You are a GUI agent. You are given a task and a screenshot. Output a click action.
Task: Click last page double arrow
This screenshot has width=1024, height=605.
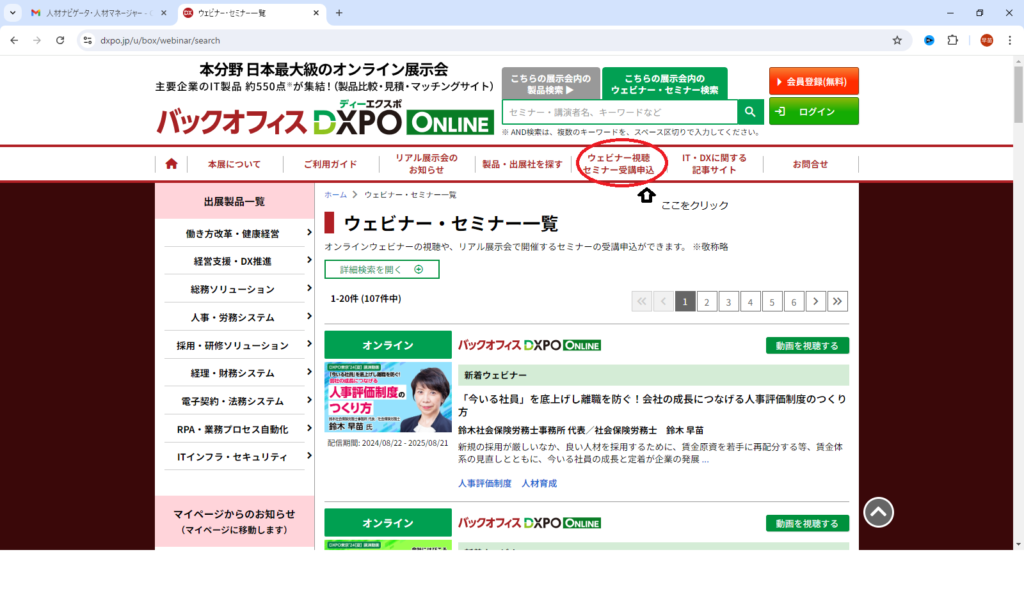click(x=837, y=301)
